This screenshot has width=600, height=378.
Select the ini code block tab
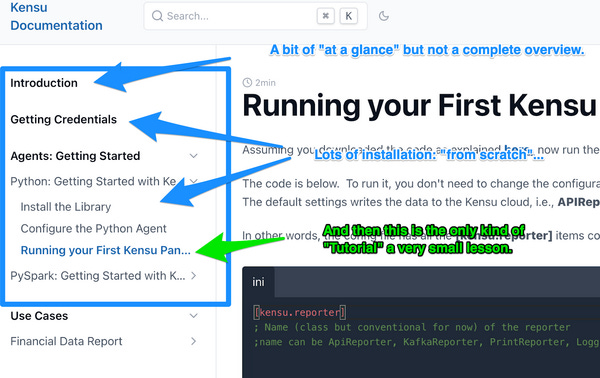(258, 282)
